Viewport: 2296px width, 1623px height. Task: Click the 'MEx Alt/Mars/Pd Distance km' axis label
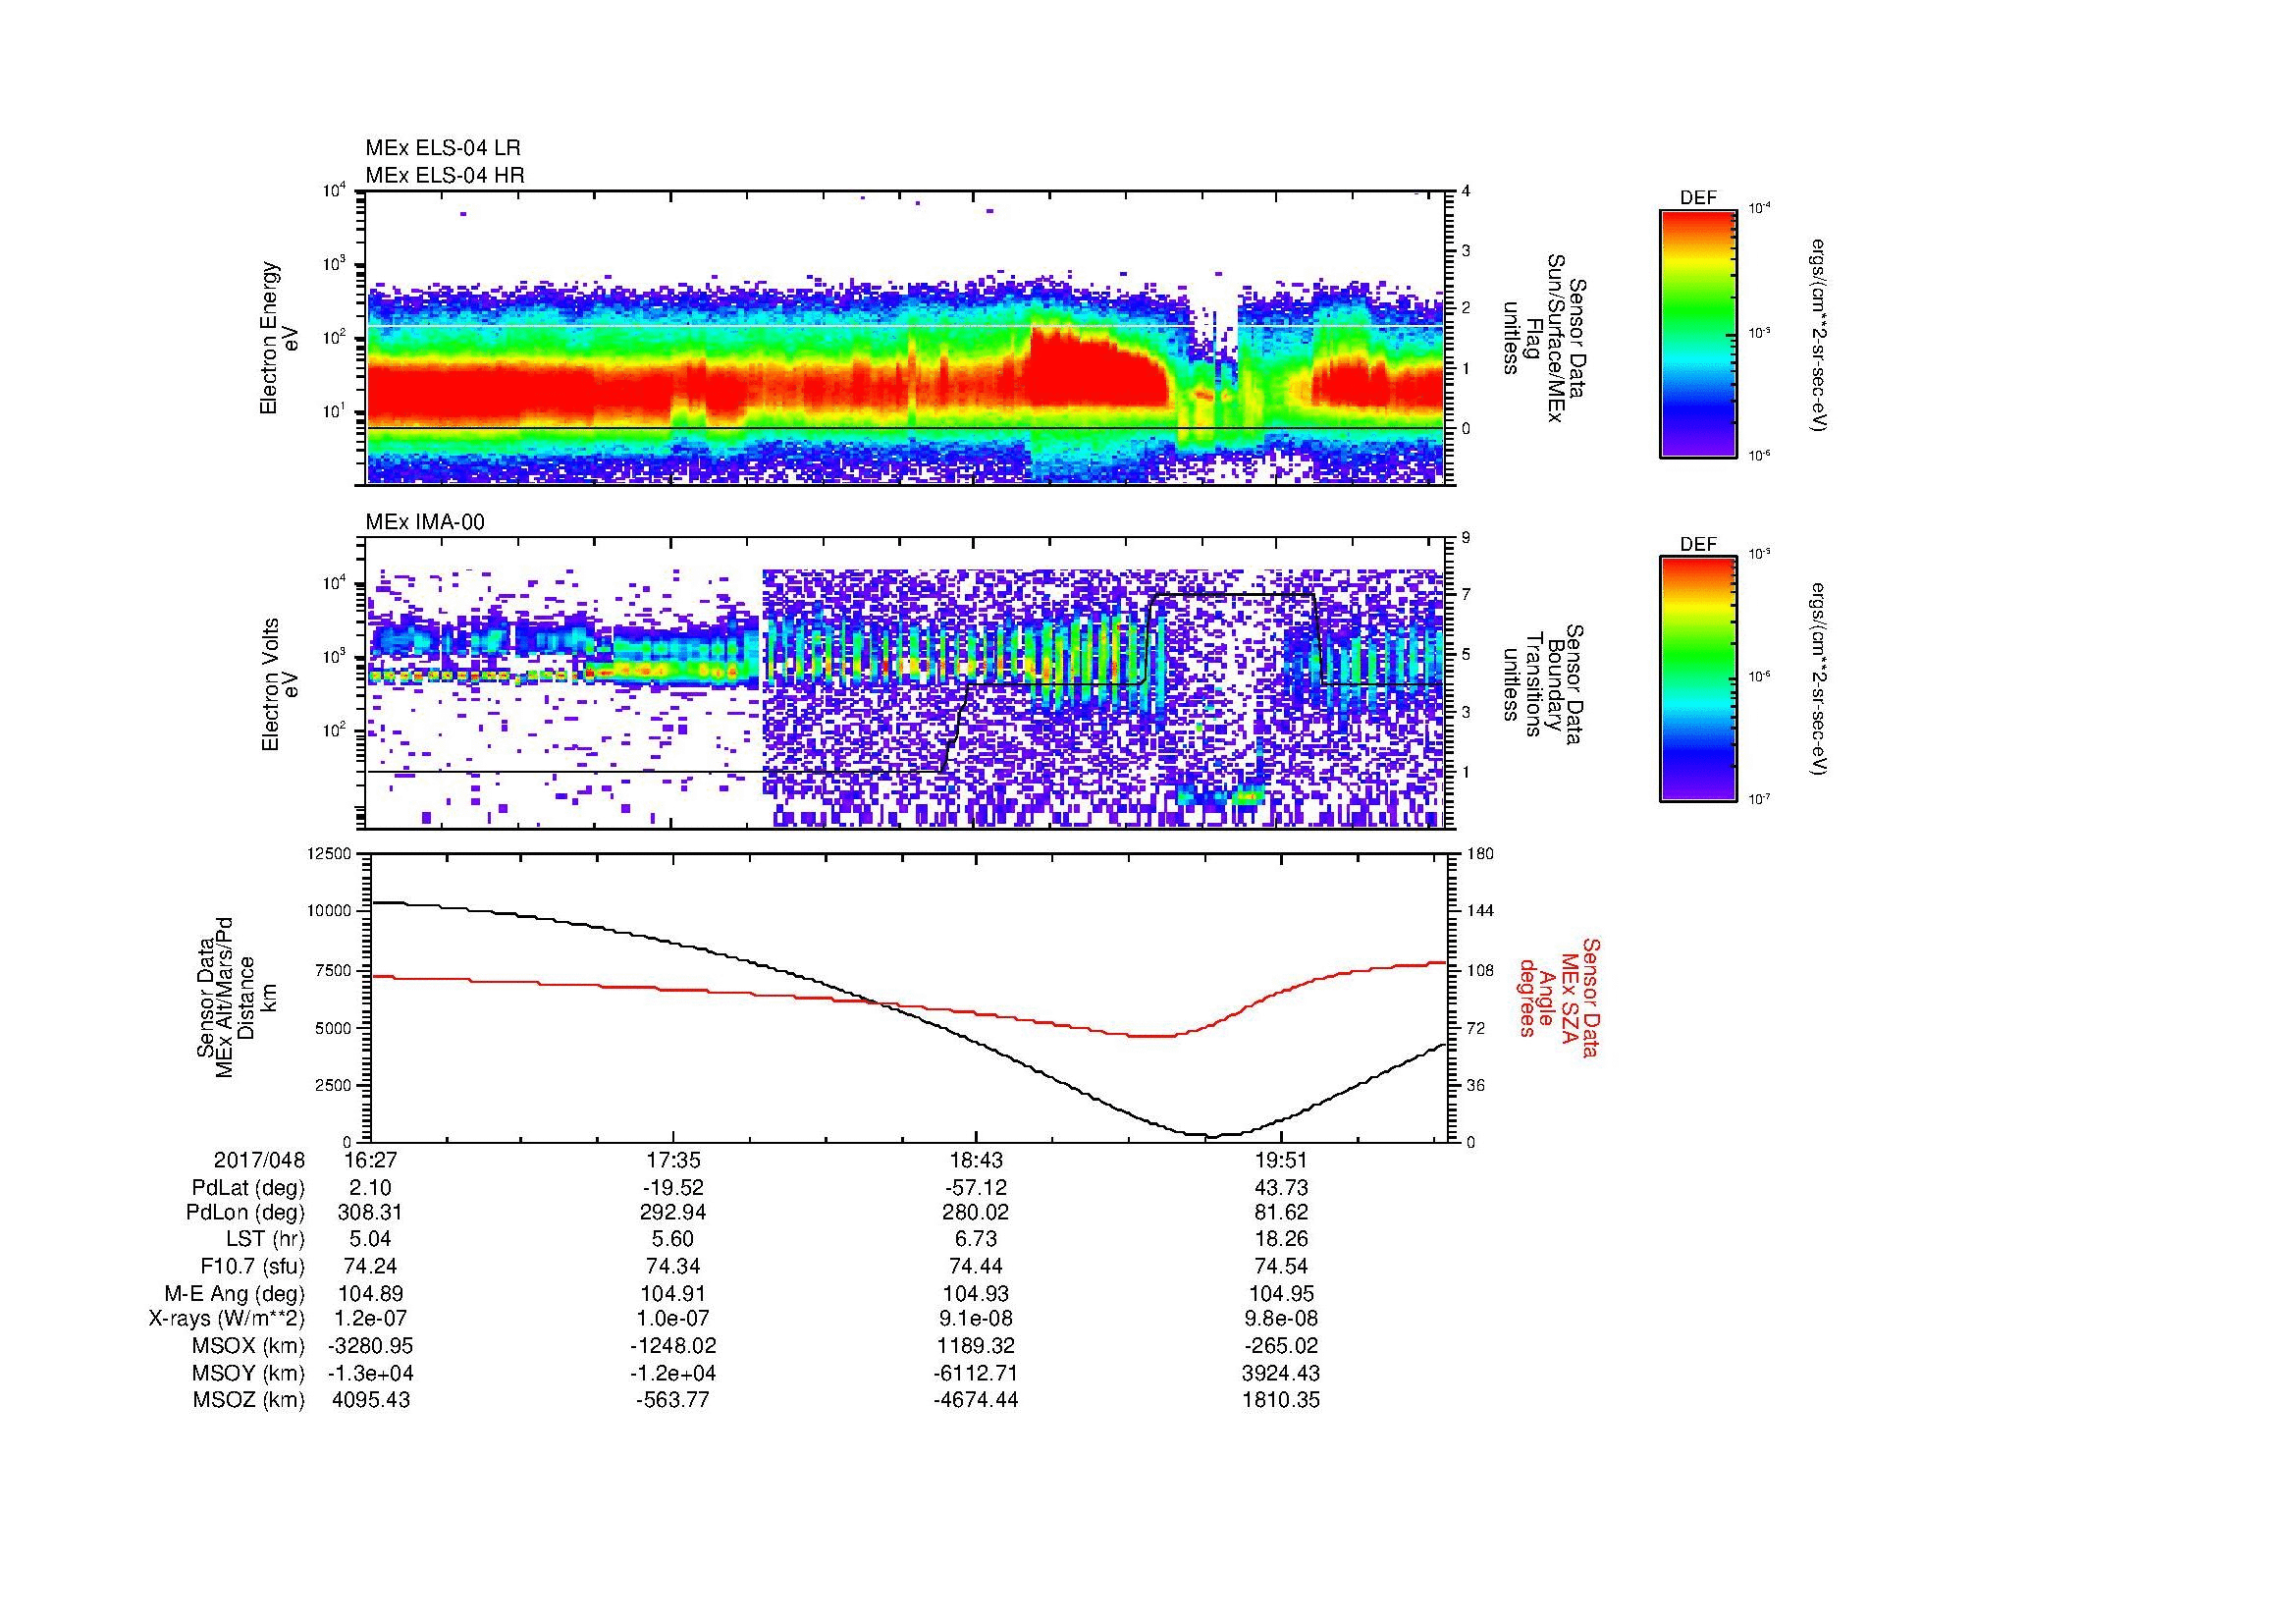[x=235, y=997]
